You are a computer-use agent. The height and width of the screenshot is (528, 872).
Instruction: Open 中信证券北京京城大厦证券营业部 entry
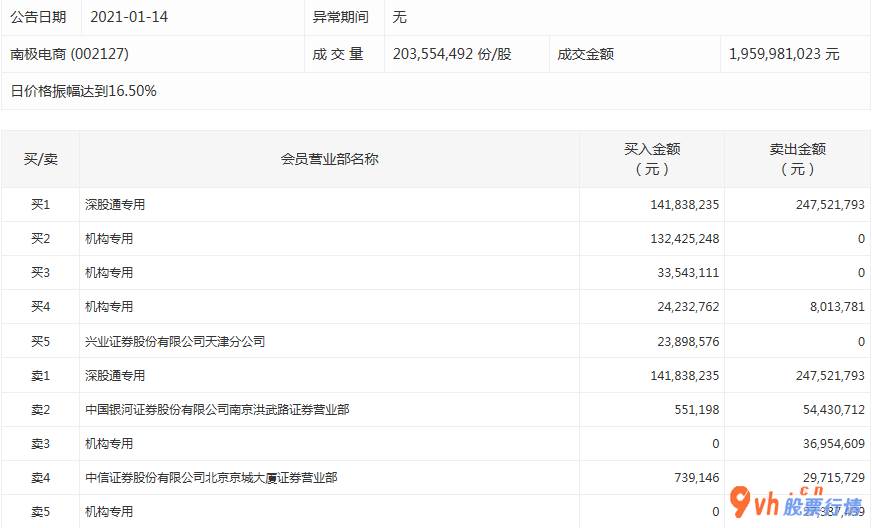(211, 478)
